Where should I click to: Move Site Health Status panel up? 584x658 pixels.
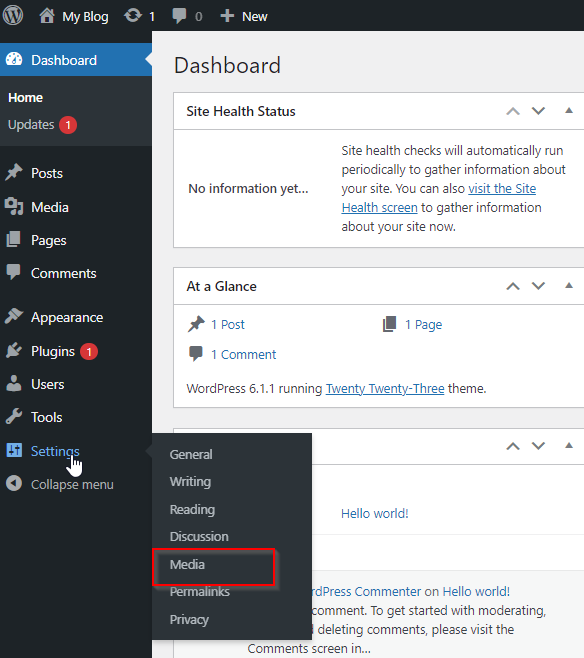click(513, 111)
